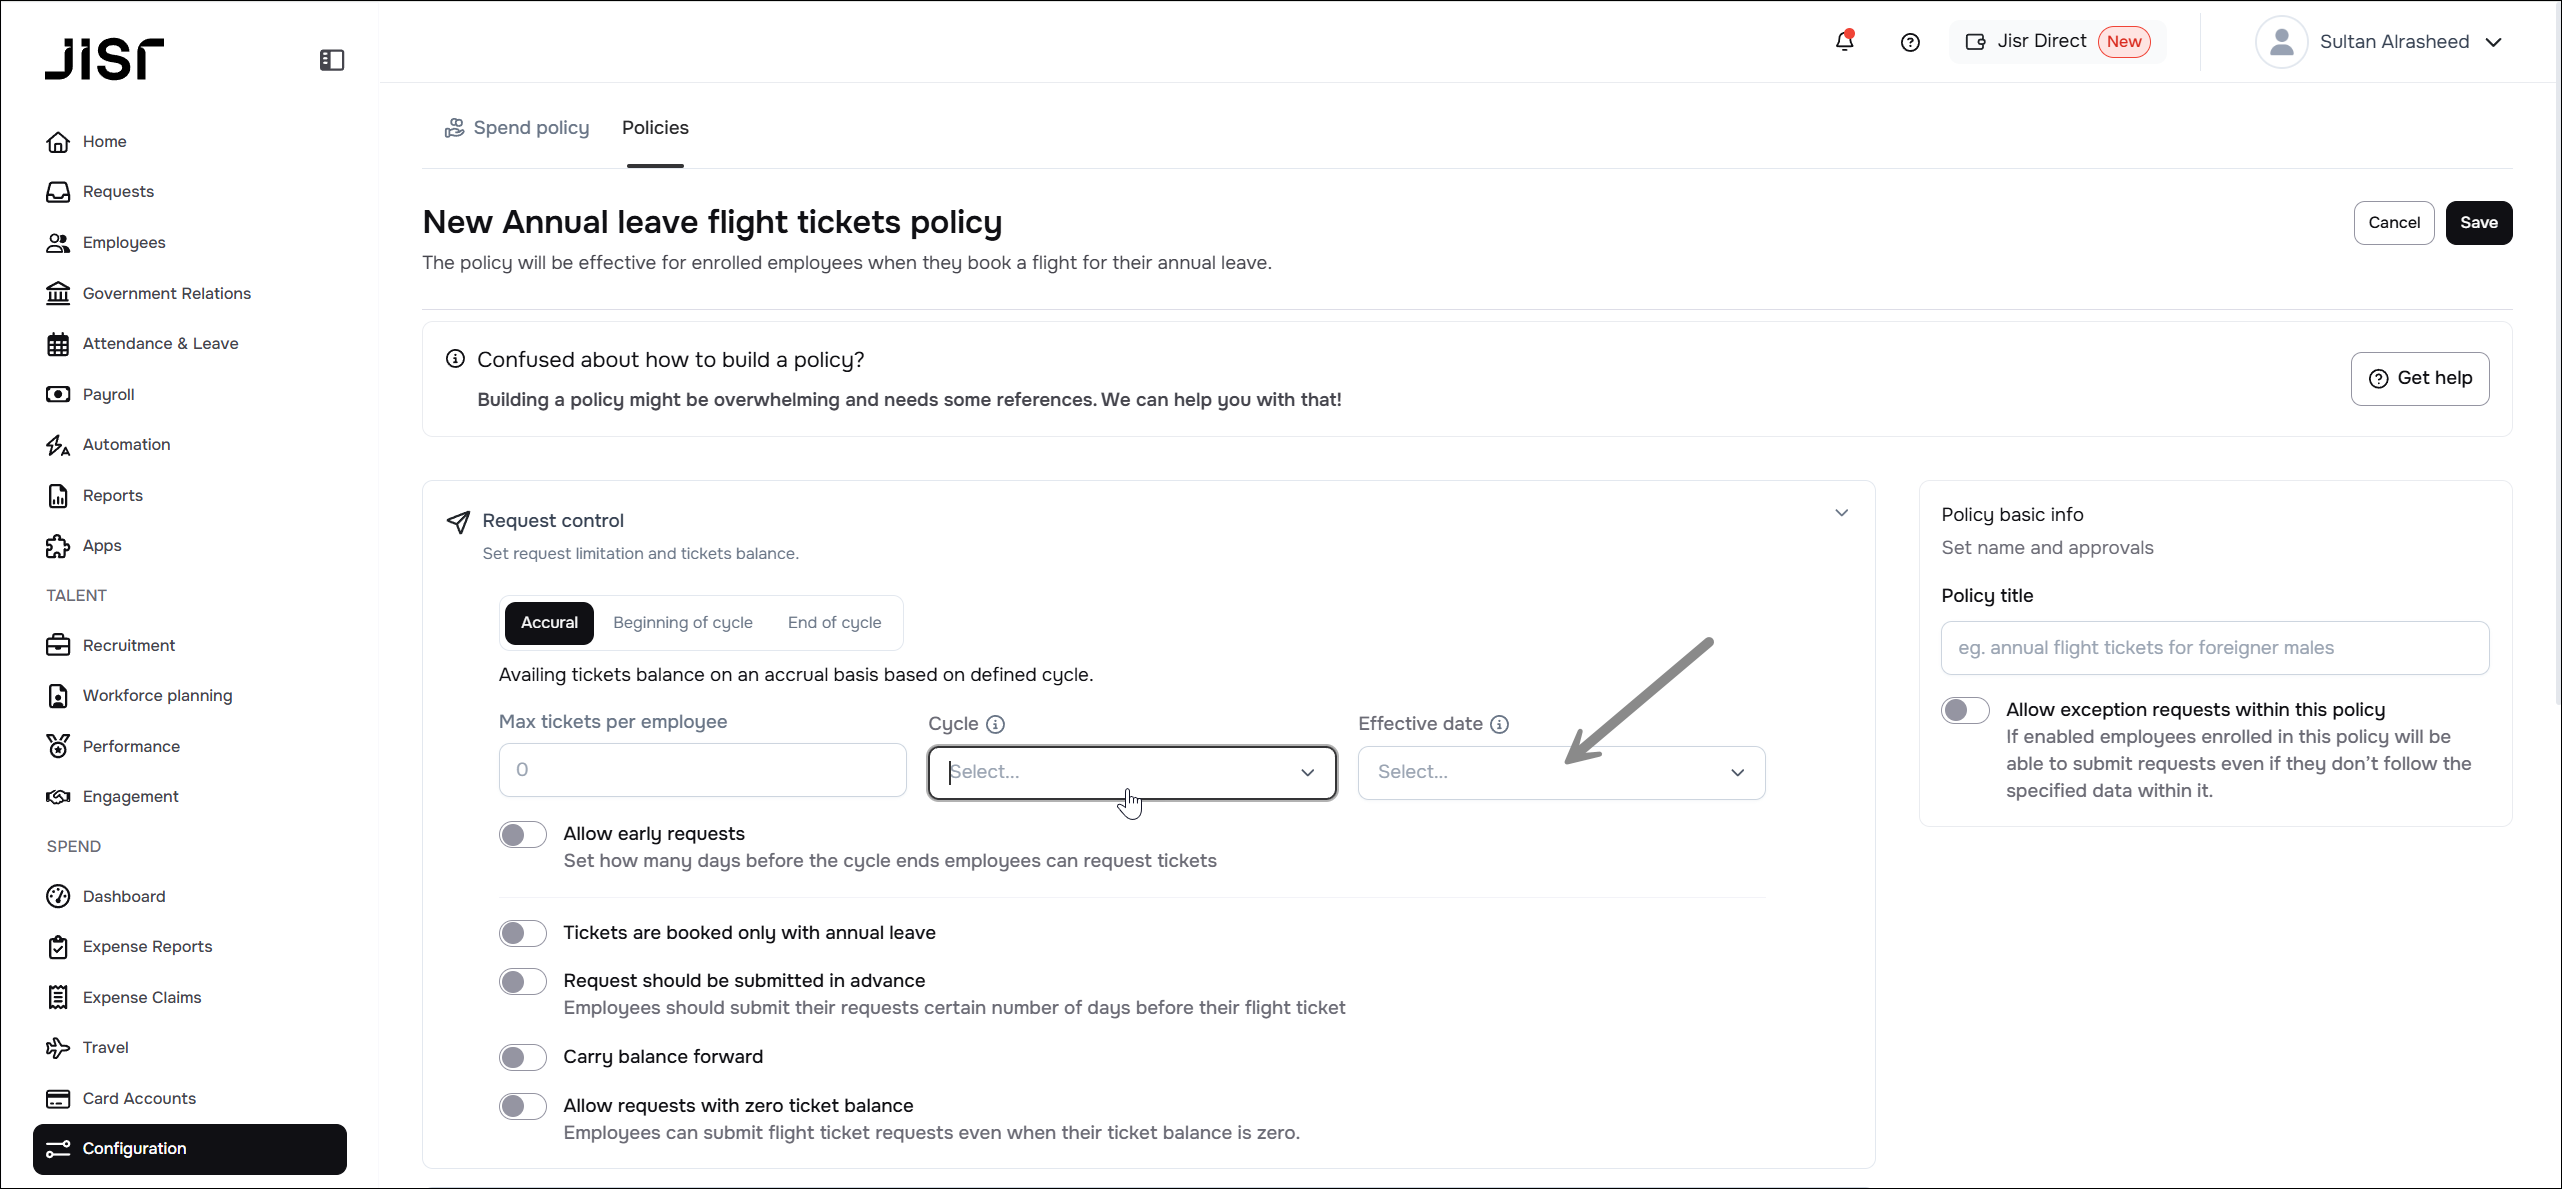
Task: Click the Effective date info icon
Action: [1500, 724]
